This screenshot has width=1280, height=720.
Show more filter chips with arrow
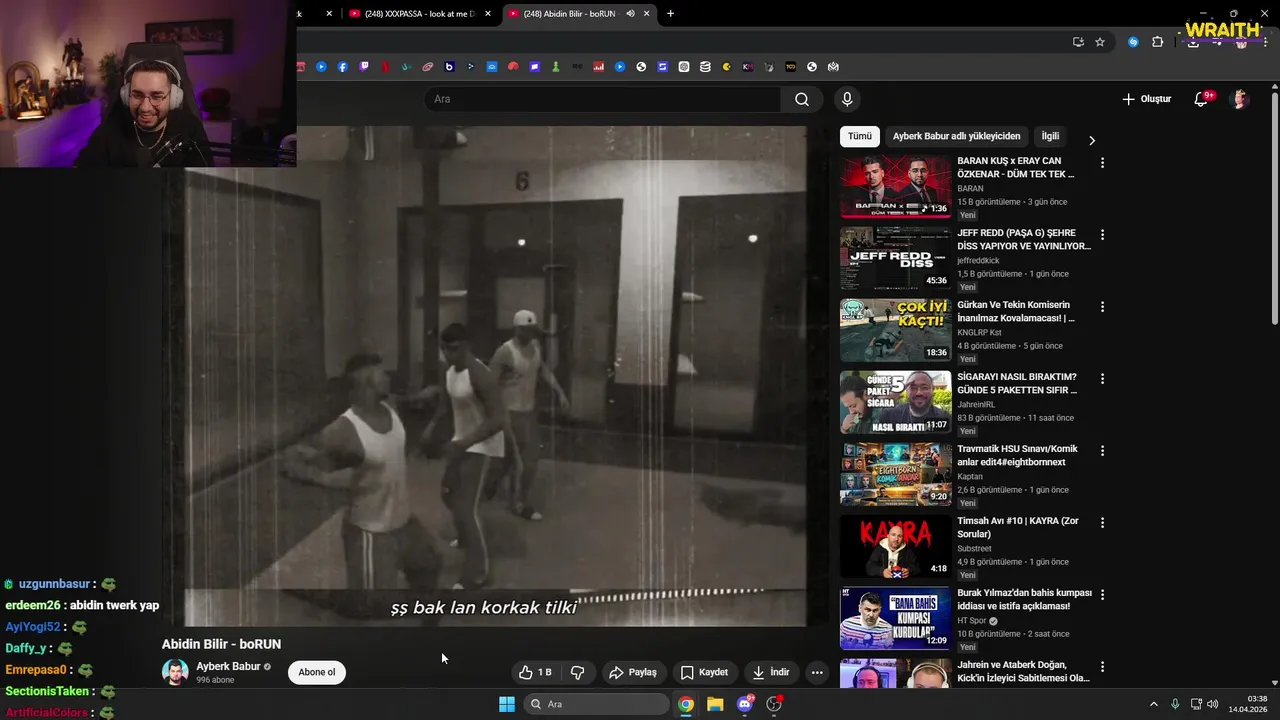[1092, 140]
